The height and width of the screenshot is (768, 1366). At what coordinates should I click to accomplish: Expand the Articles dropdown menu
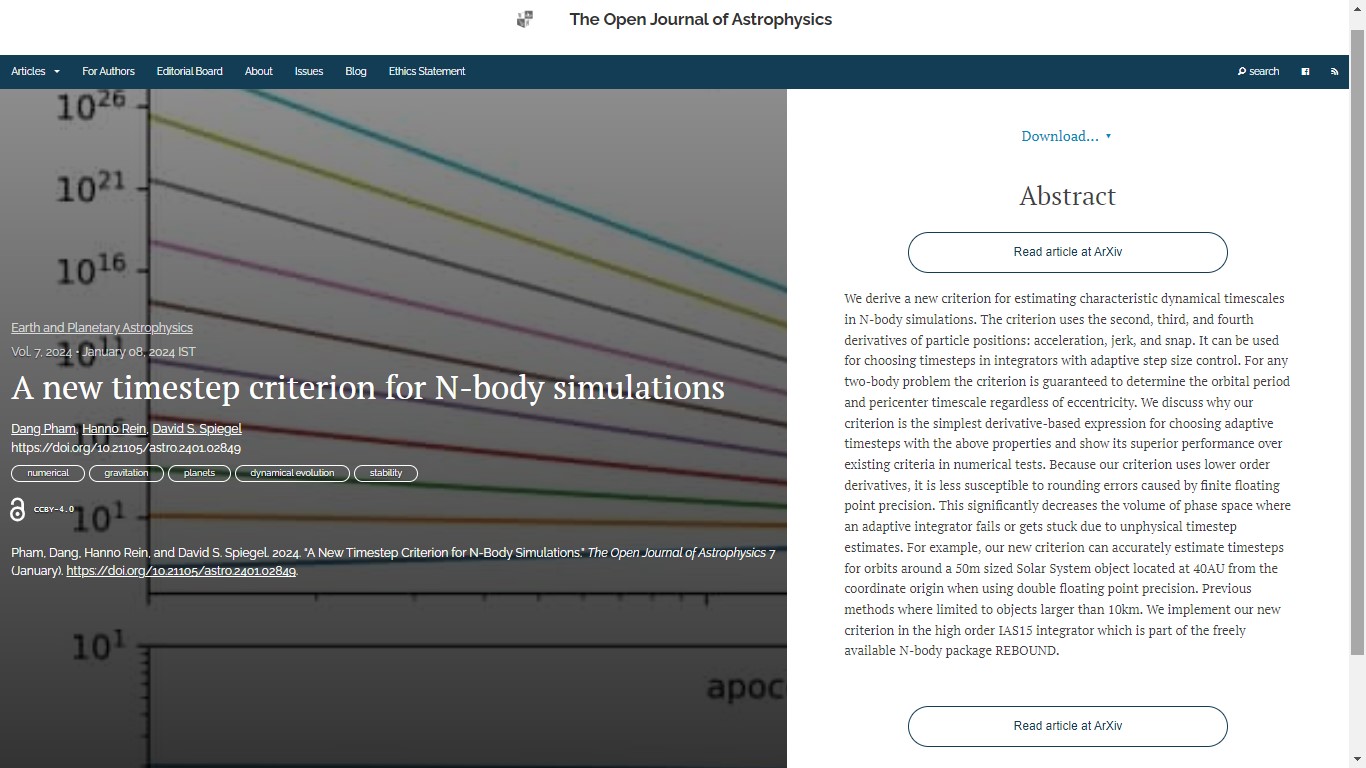(35, 72)
